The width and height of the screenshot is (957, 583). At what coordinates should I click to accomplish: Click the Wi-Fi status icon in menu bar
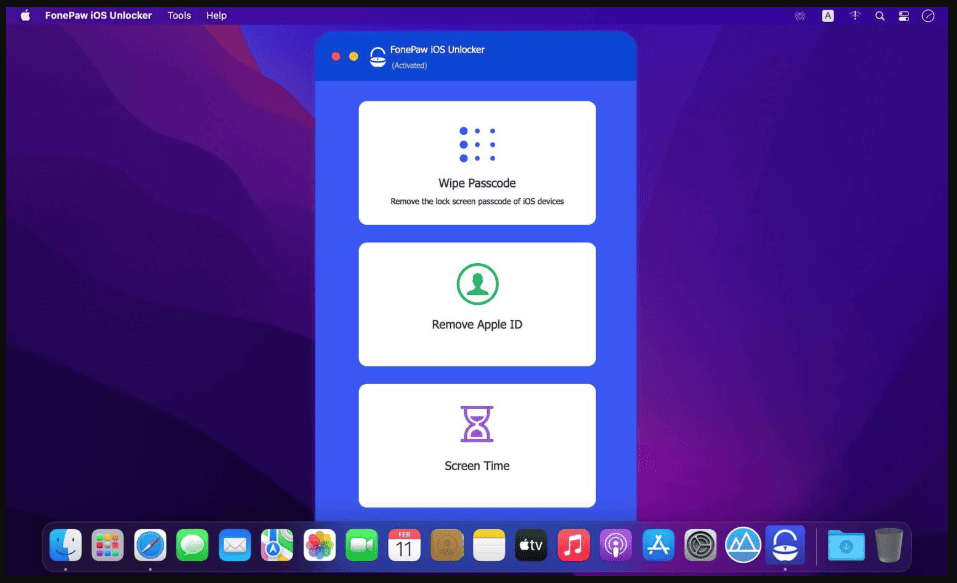click(854, 16)
